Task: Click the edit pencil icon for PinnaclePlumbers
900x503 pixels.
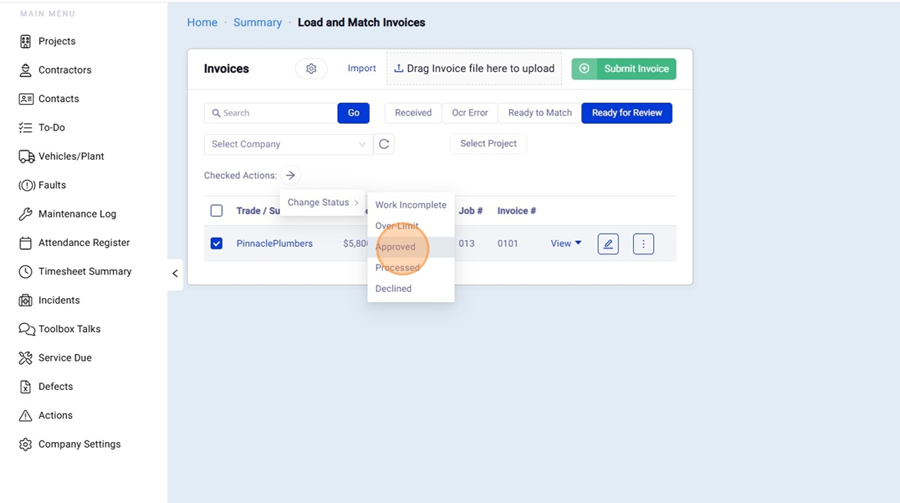Action: (608, 244)
